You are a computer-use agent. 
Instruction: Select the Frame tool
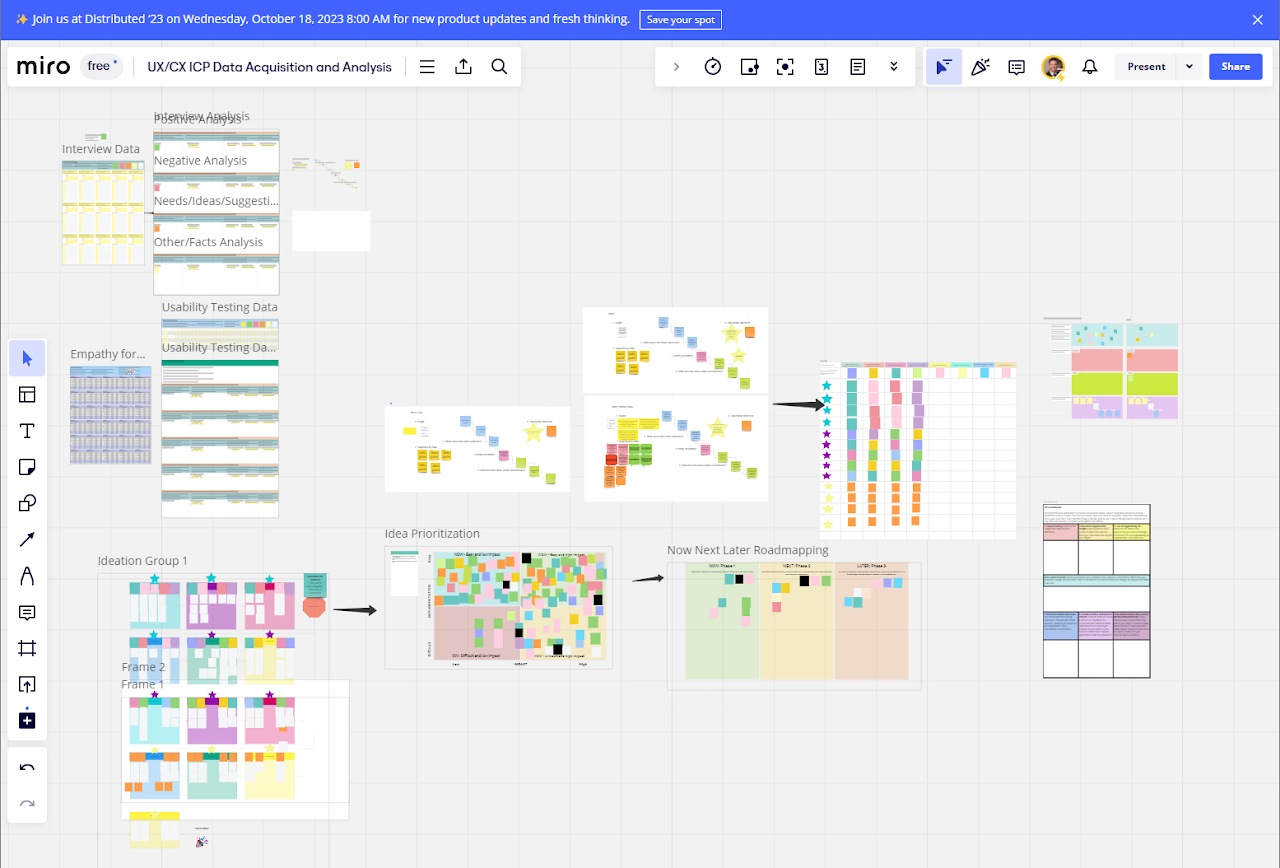click(27, 648)
